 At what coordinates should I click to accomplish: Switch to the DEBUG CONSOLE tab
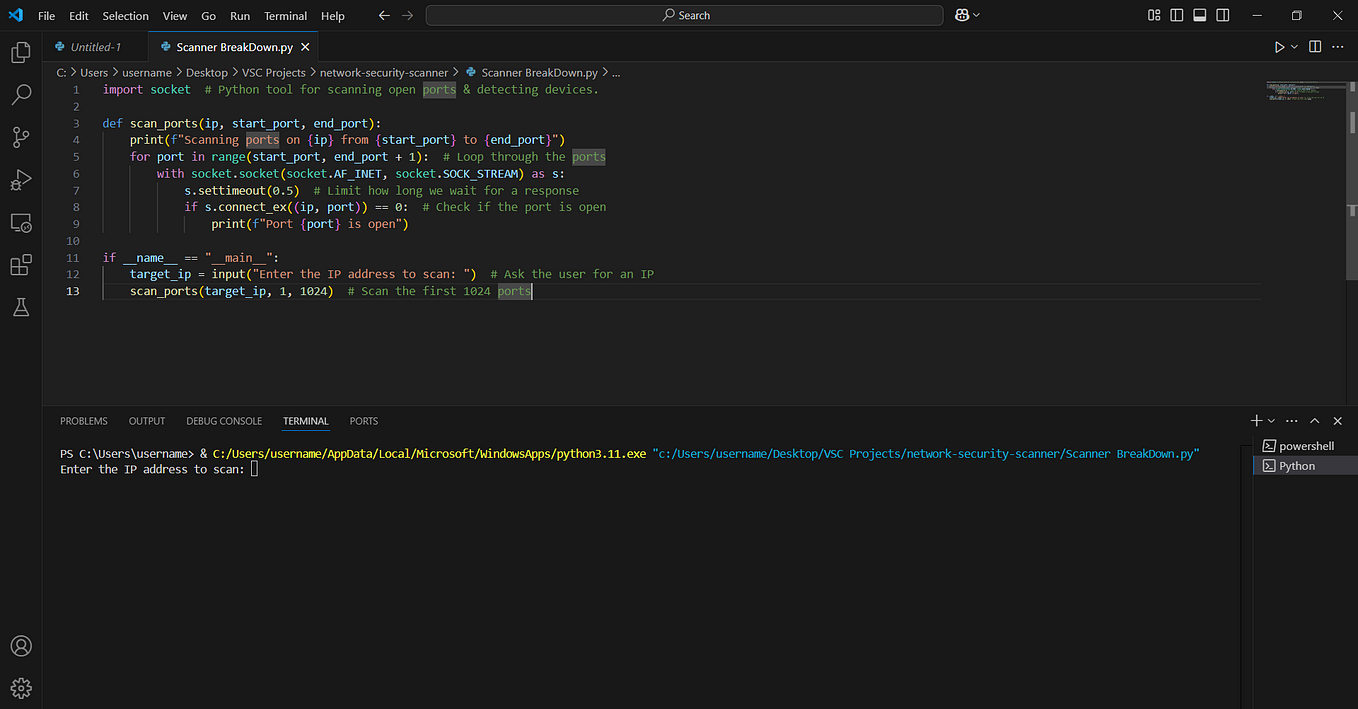point(224,421)
